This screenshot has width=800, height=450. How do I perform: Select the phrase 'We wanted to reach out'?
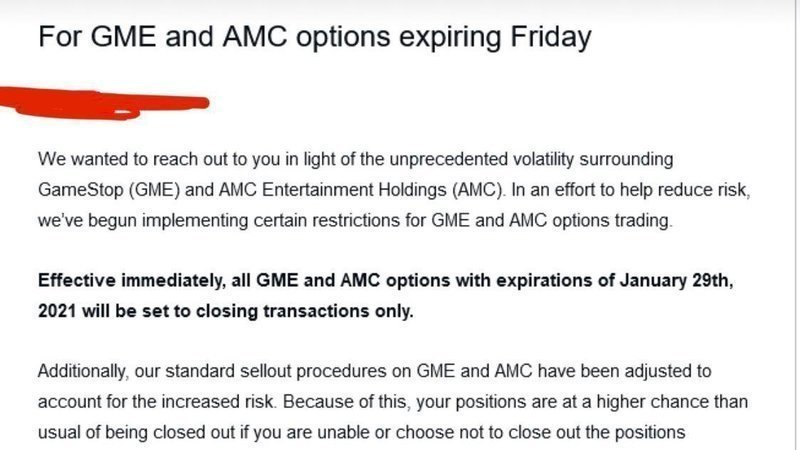tap(133, 159)
